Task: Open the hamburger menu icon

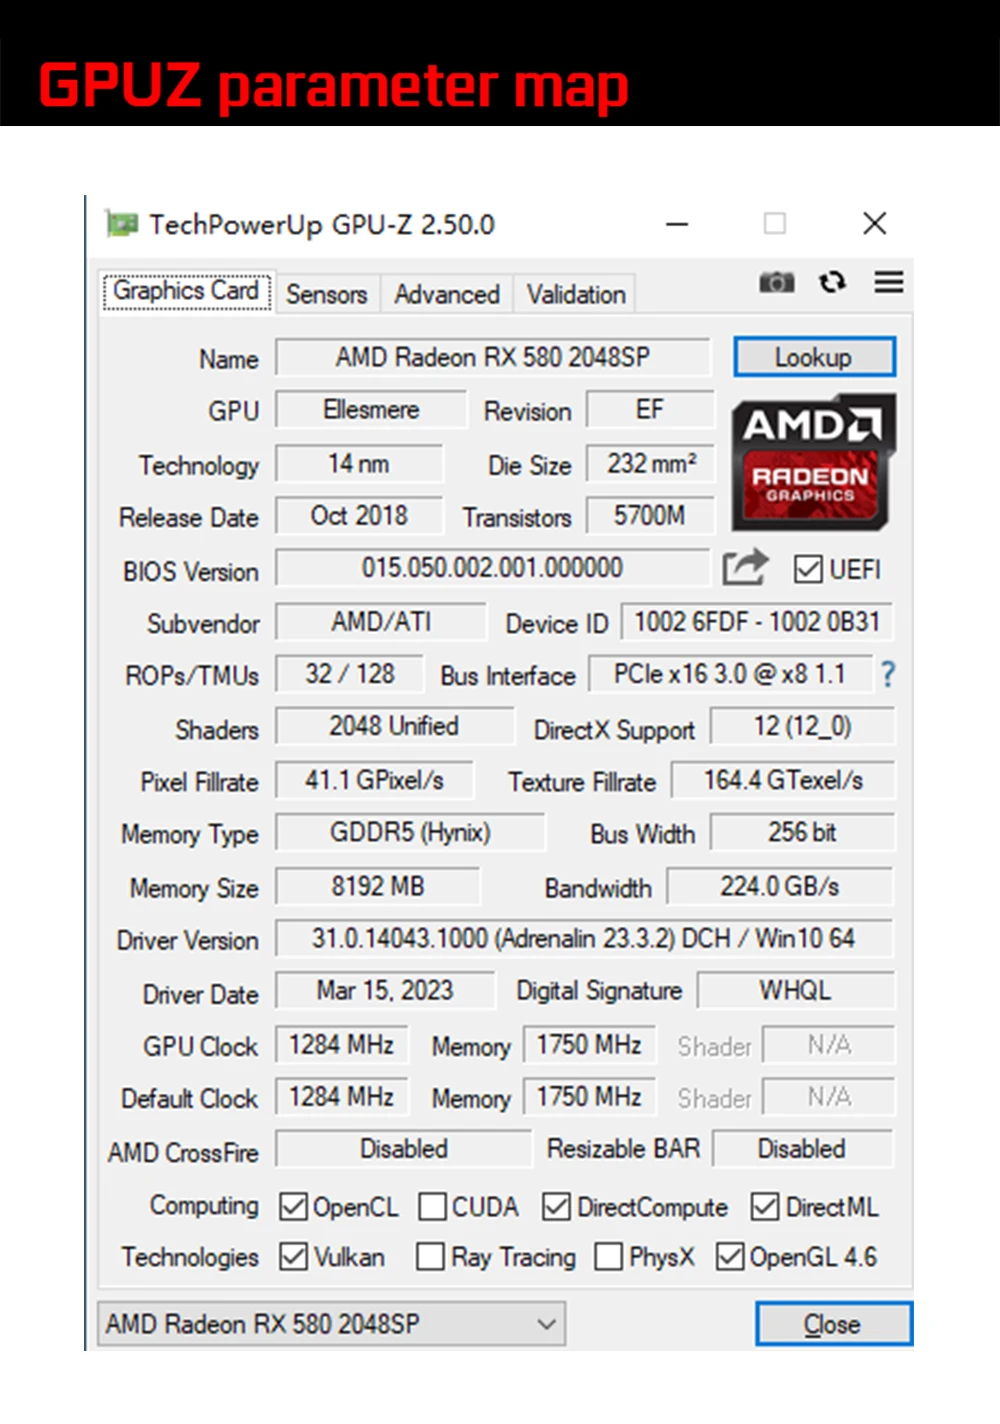Action: coord(889,283)
